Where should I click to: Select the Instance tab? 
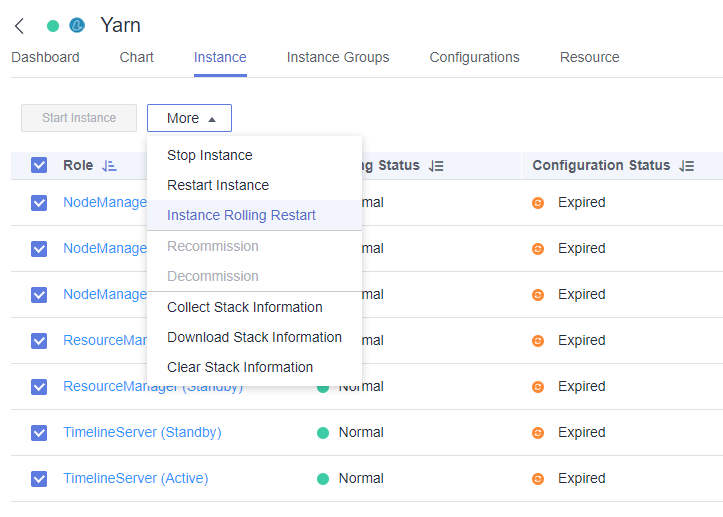[x=220, y=57]
